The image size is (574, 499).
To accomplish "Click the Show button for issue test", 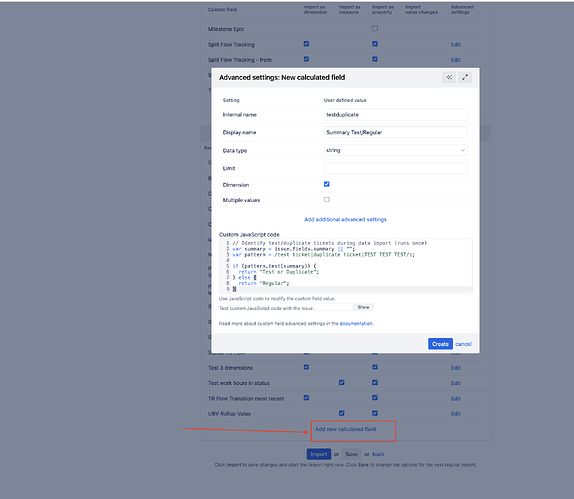I will coord(363,307).
